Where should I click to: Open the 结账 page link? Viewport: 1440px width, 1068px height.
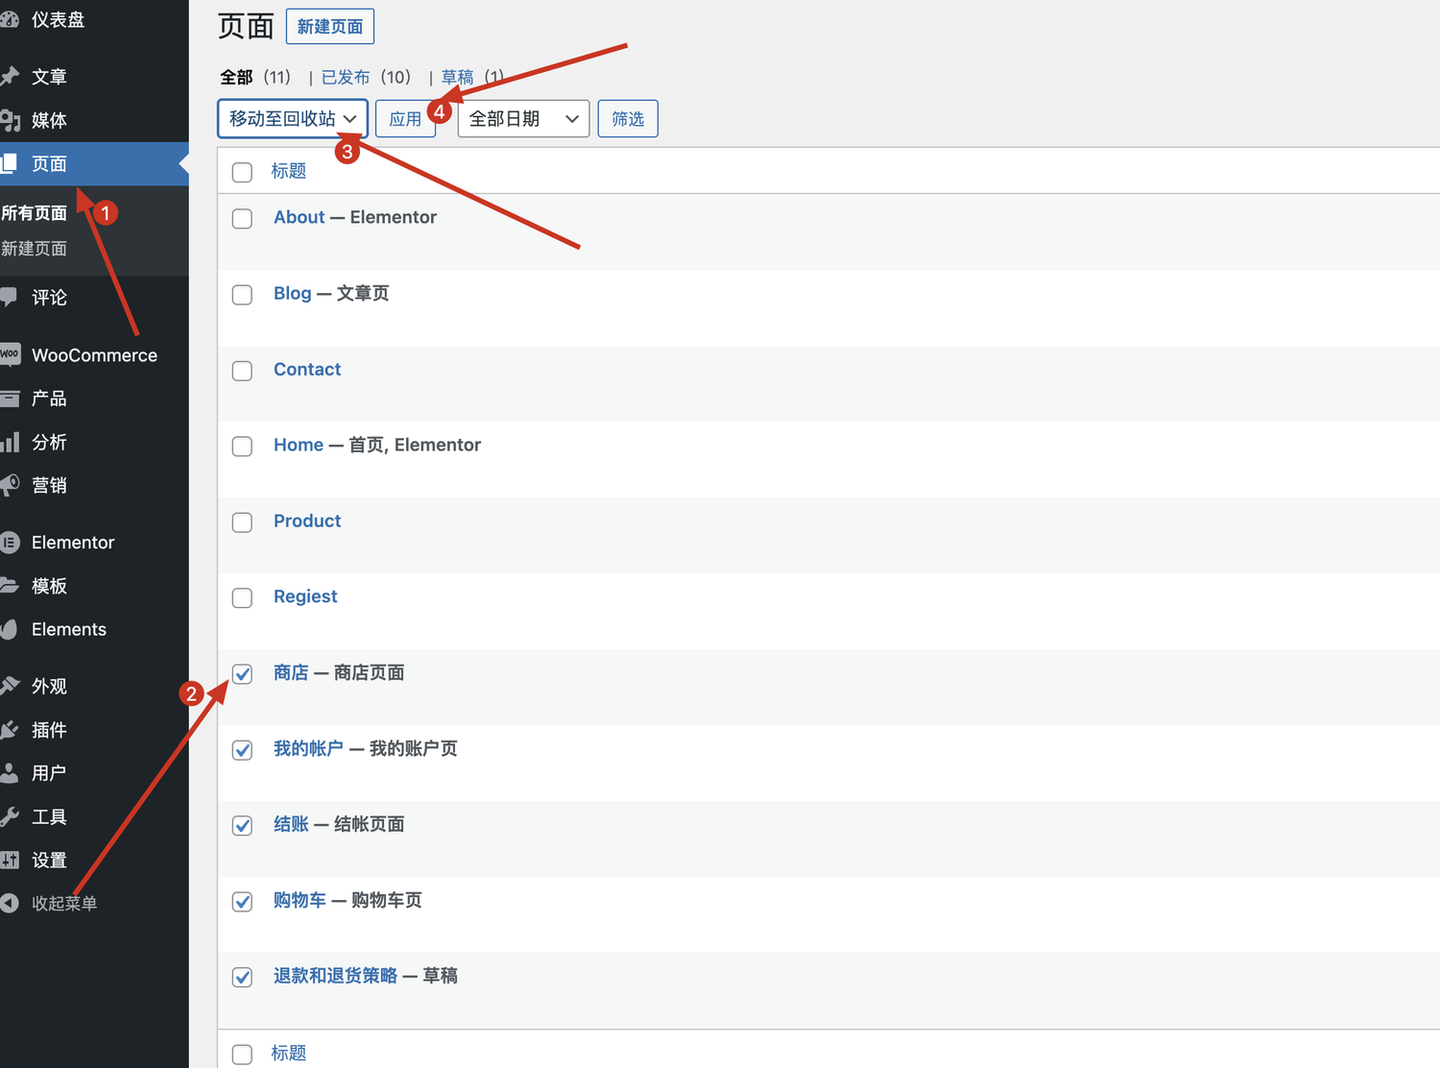[x=291, y=824]
